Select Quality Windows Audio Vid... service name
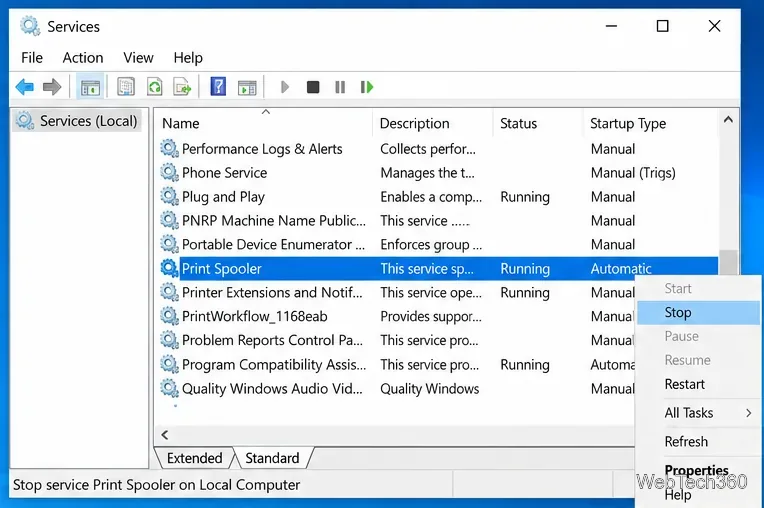The height and width of the screenshot is (508, 764). coord(272,389)
